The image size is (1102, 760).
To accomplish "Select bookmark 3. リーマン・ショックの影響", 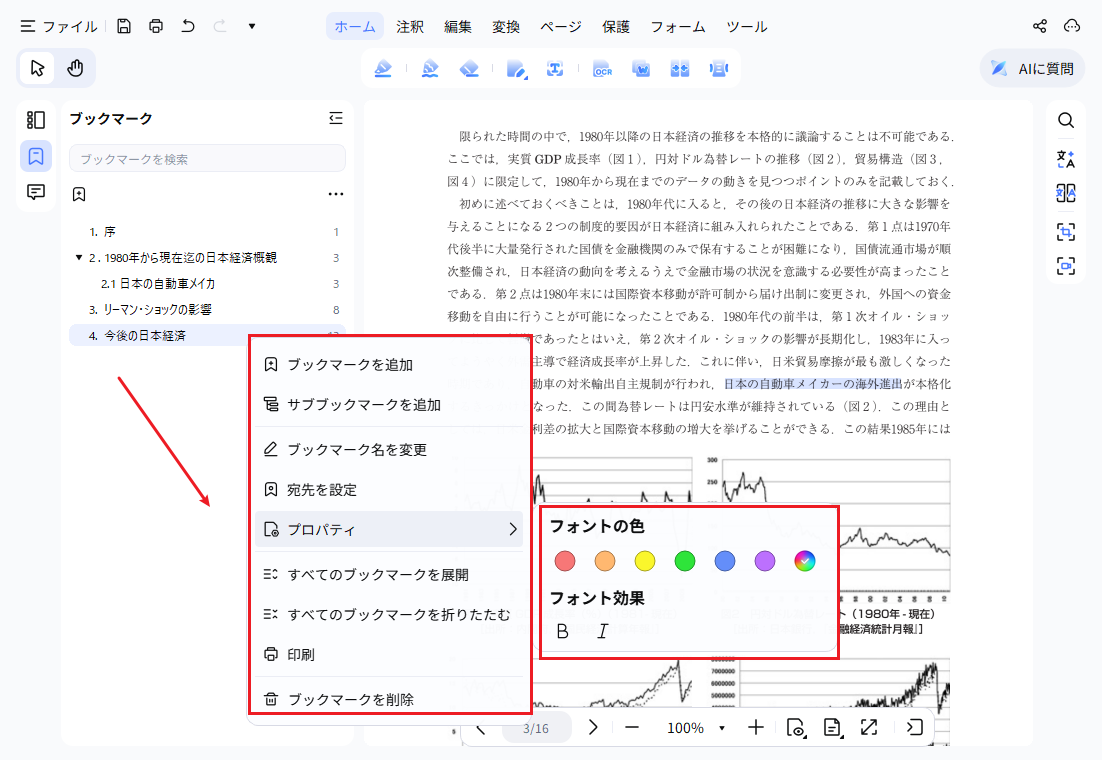I will coord(207,309).
